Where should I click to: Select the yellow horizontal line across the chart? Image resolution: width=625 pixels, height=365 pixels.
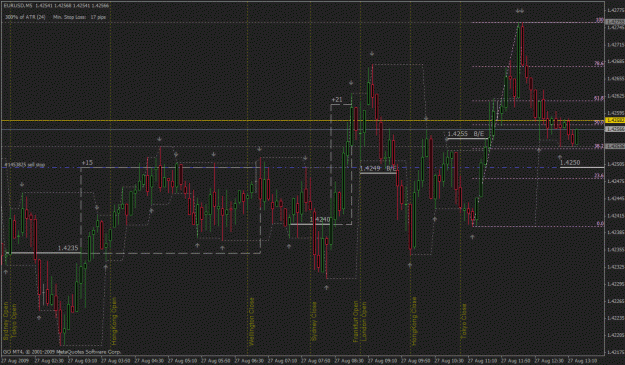303,120
